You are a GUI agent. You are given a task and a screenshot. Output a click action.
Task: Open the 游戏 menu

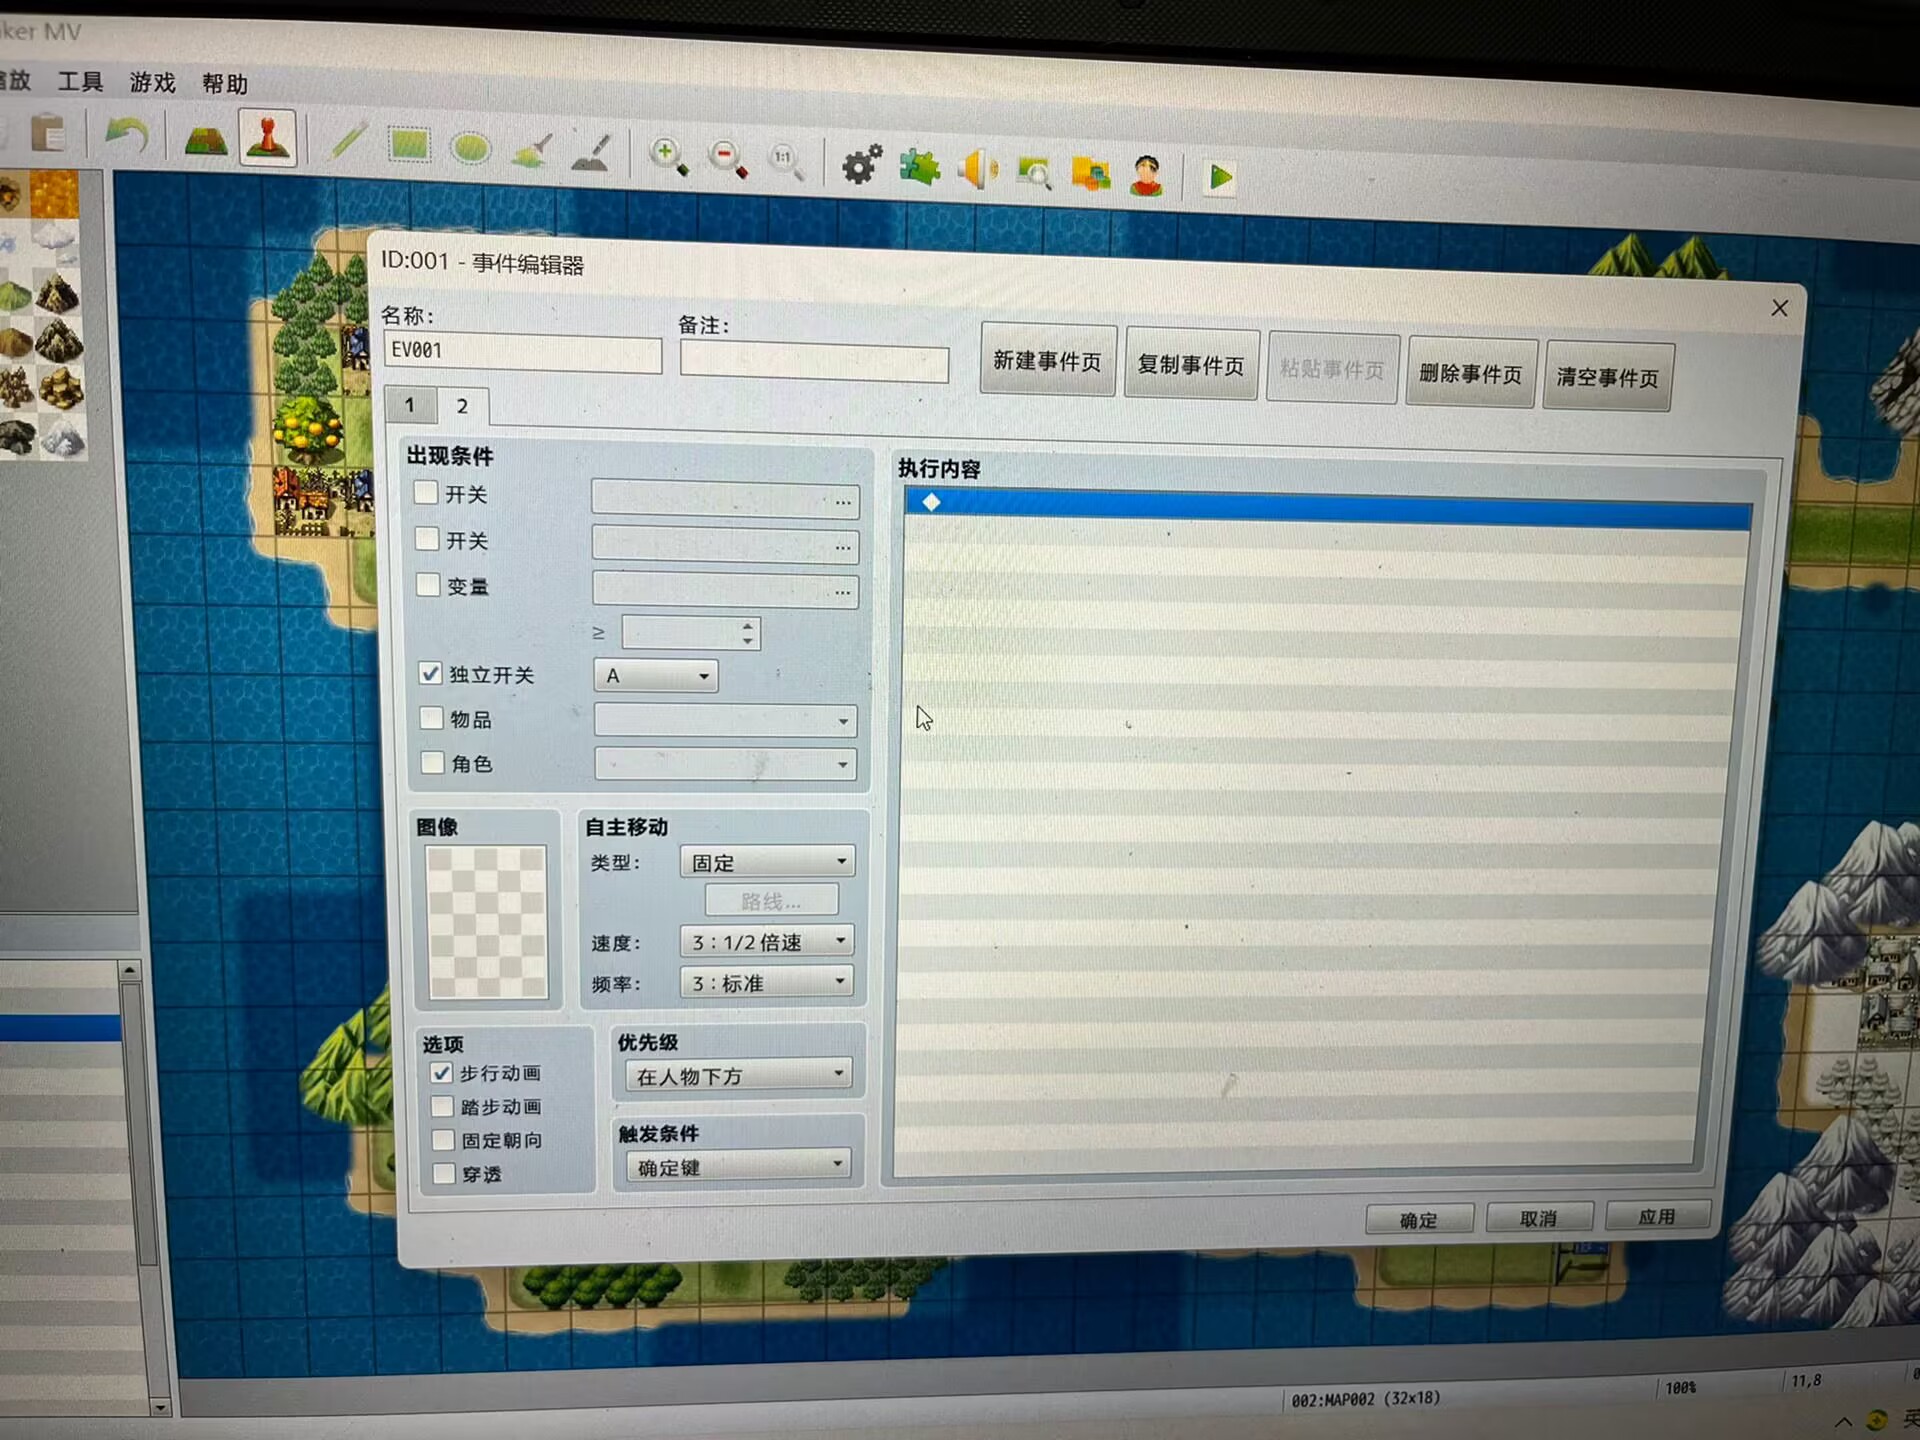click(x=152, y=82)
